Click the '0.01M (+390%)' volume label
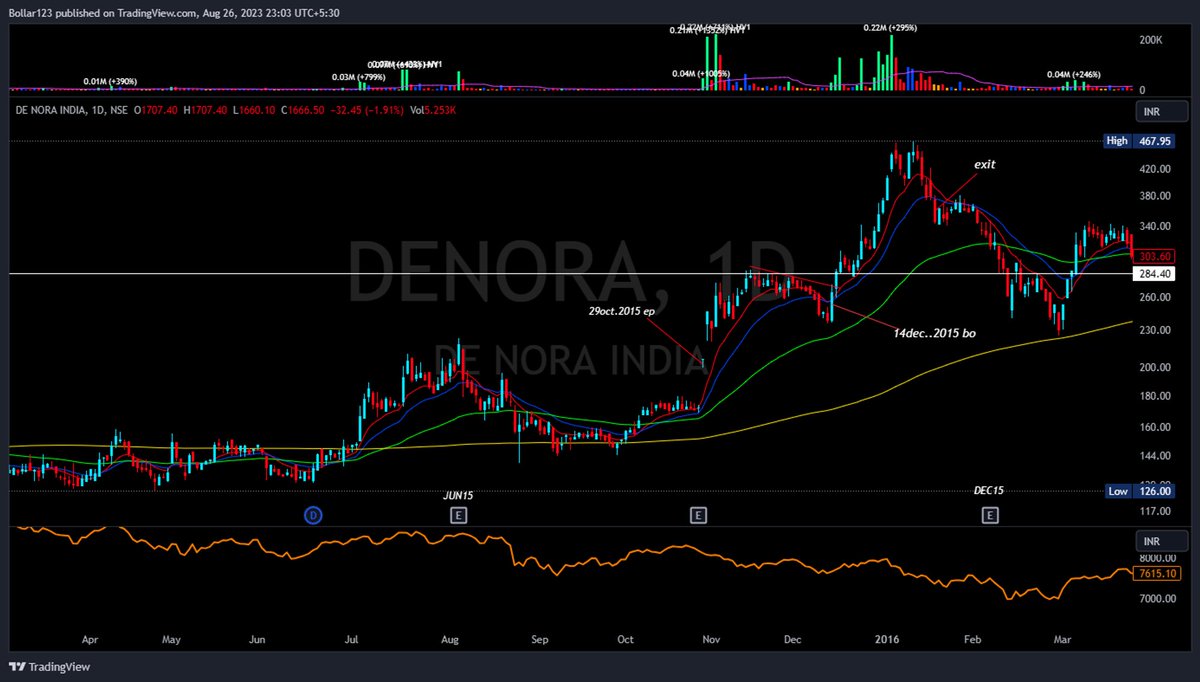The height and width of the screenshot is (682, 1200). coord(110,81)
